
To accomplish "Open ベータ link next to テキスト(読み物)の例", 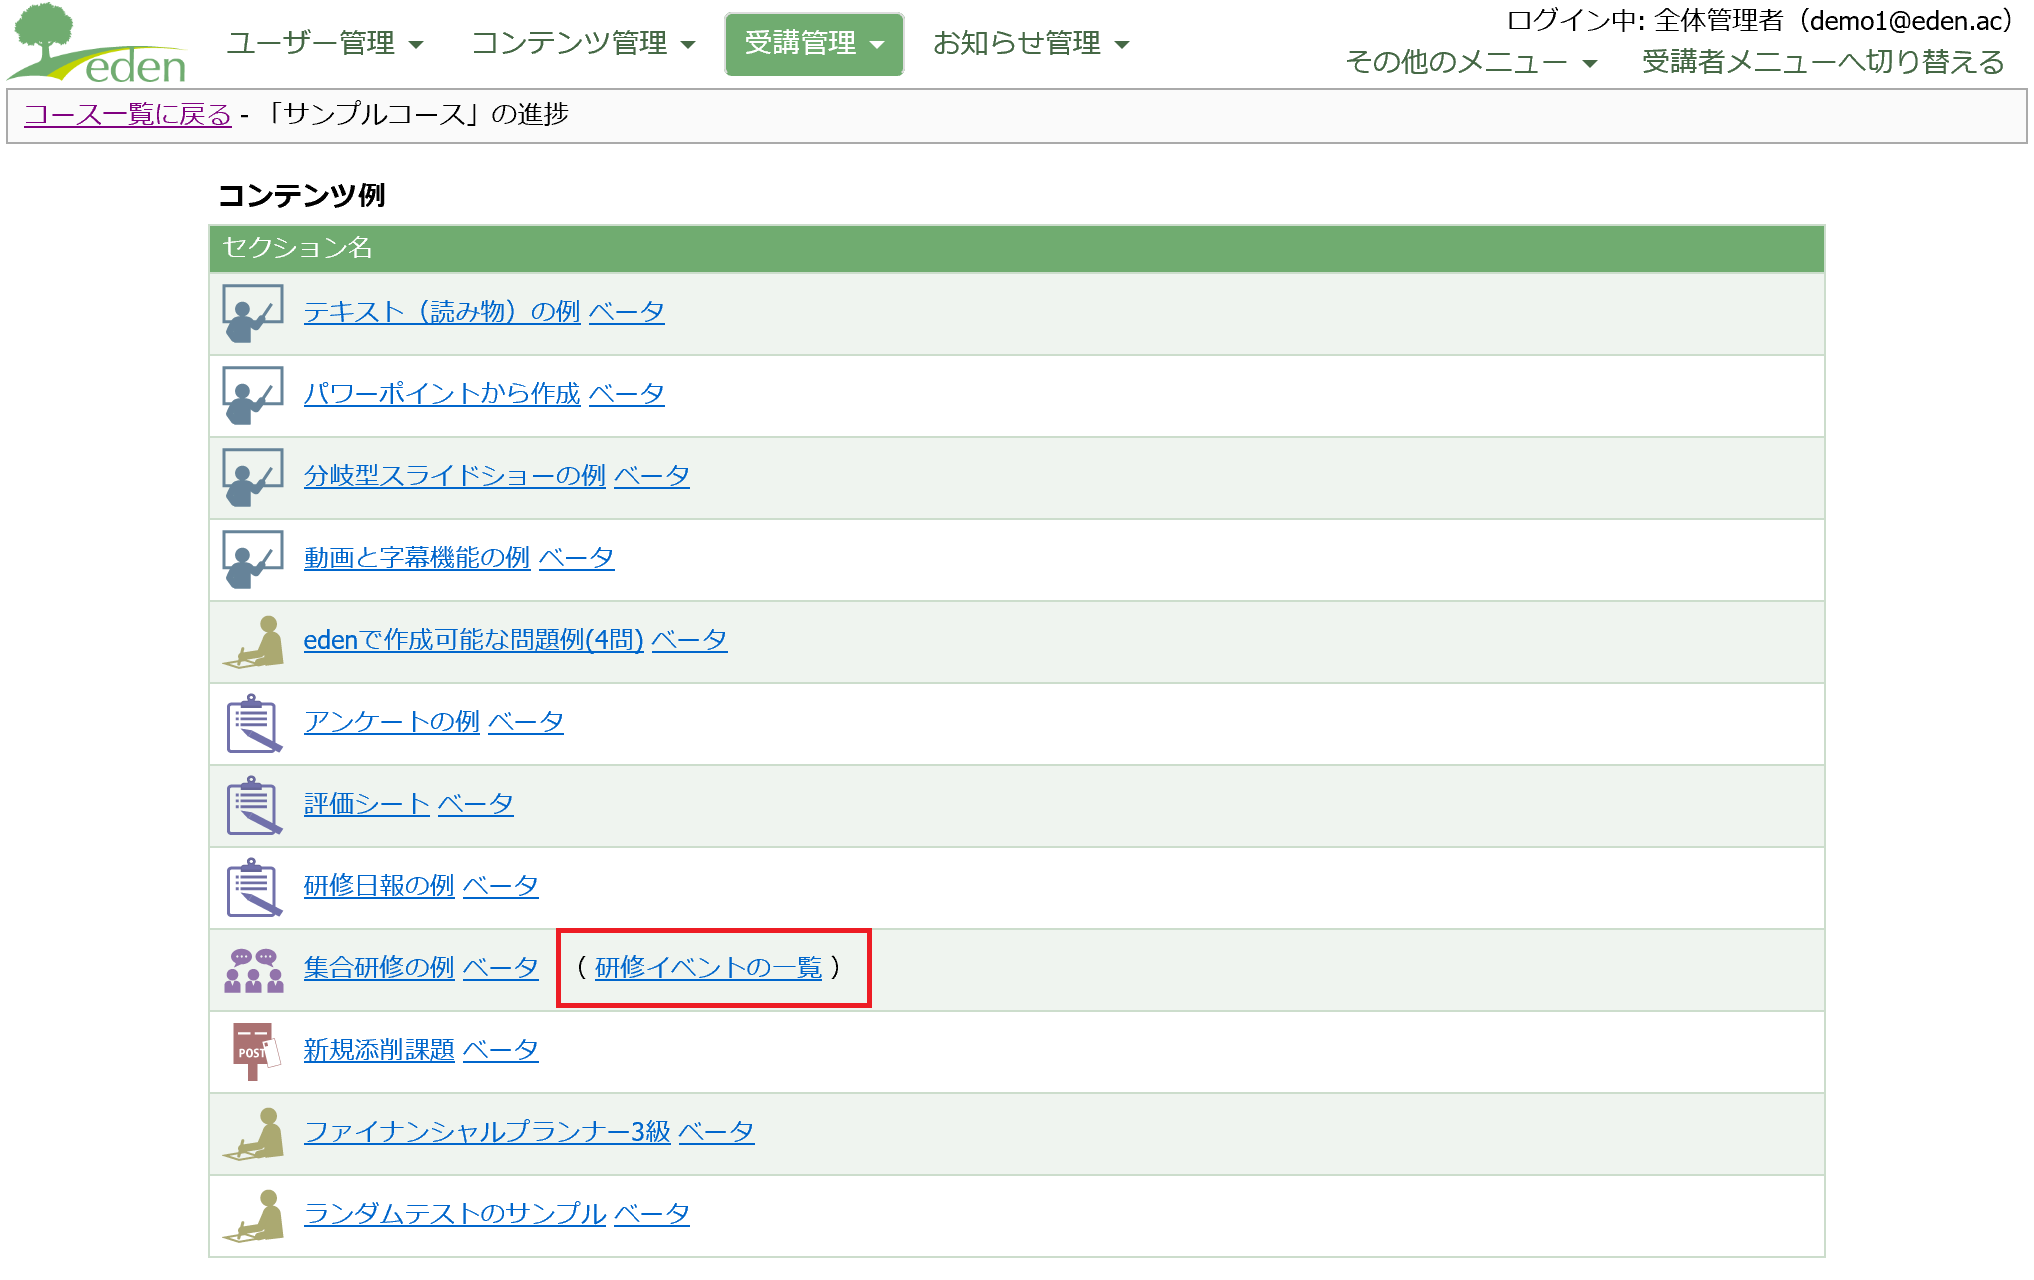I will (626, 311).
